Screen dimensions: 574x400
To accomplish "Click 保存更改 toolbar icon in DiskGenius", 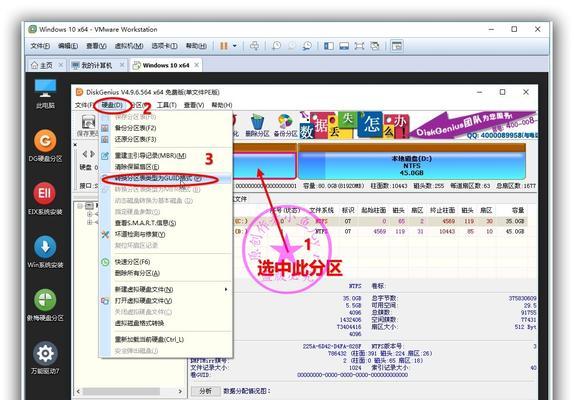I will pyautogui.click(x=88, y=125).
